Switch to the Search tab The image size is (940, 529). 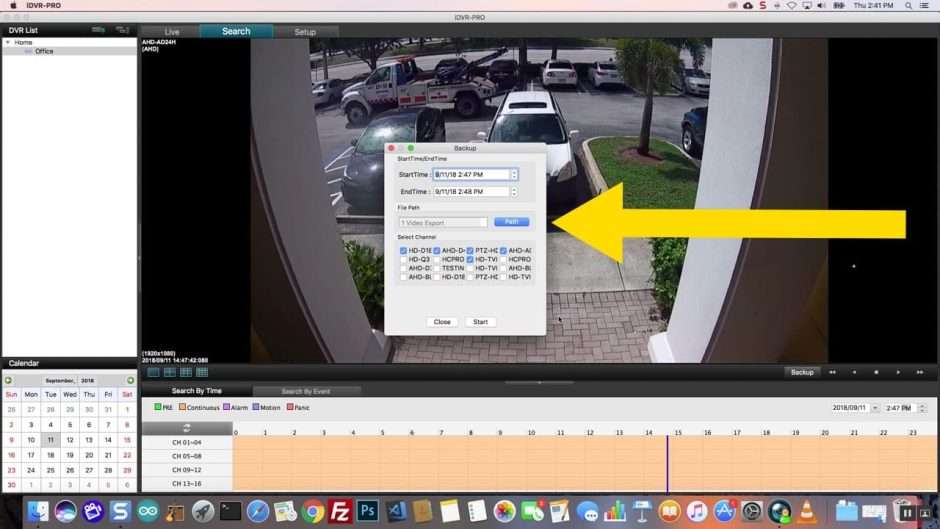[x=236, y=31]
